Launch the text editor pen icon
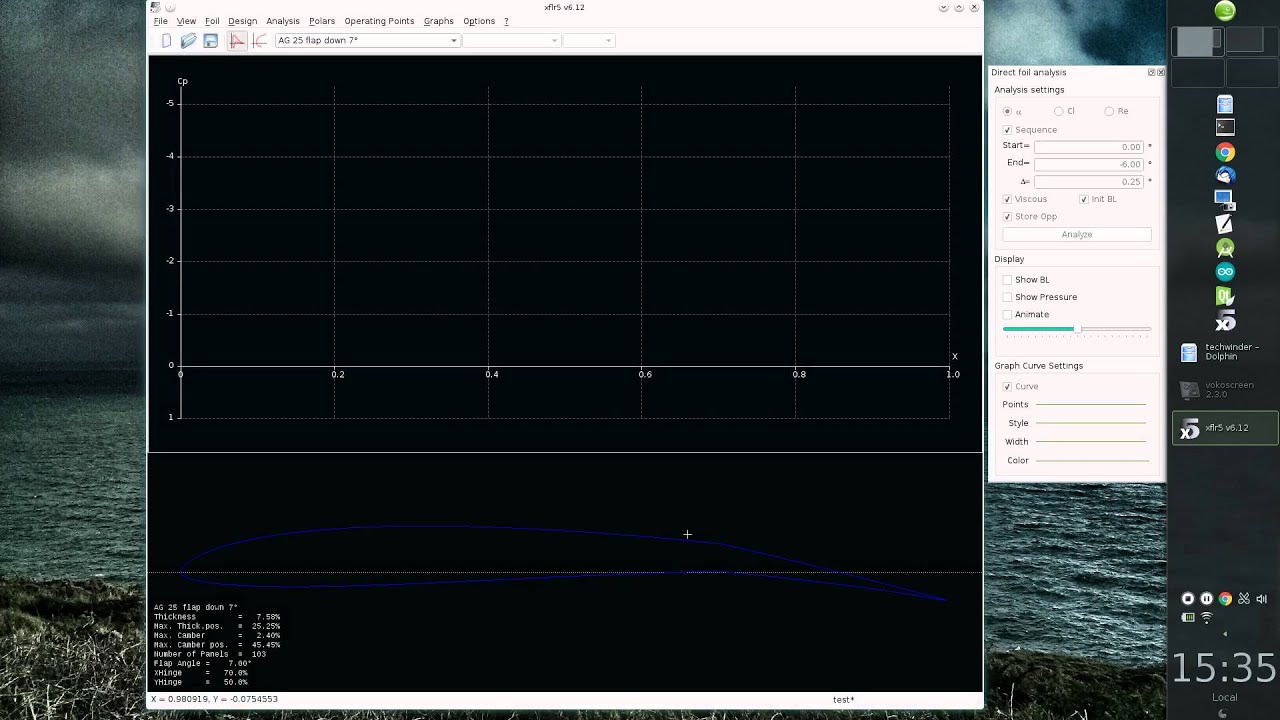The image size is (1280, 720). tap(1225, 224)
